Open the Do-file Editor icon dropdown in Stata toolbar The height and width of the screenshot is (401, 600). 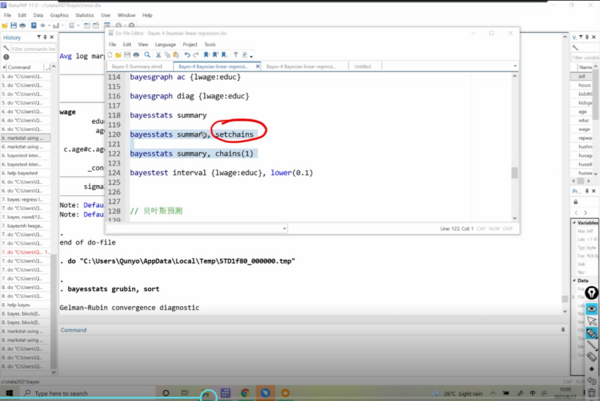78,26
